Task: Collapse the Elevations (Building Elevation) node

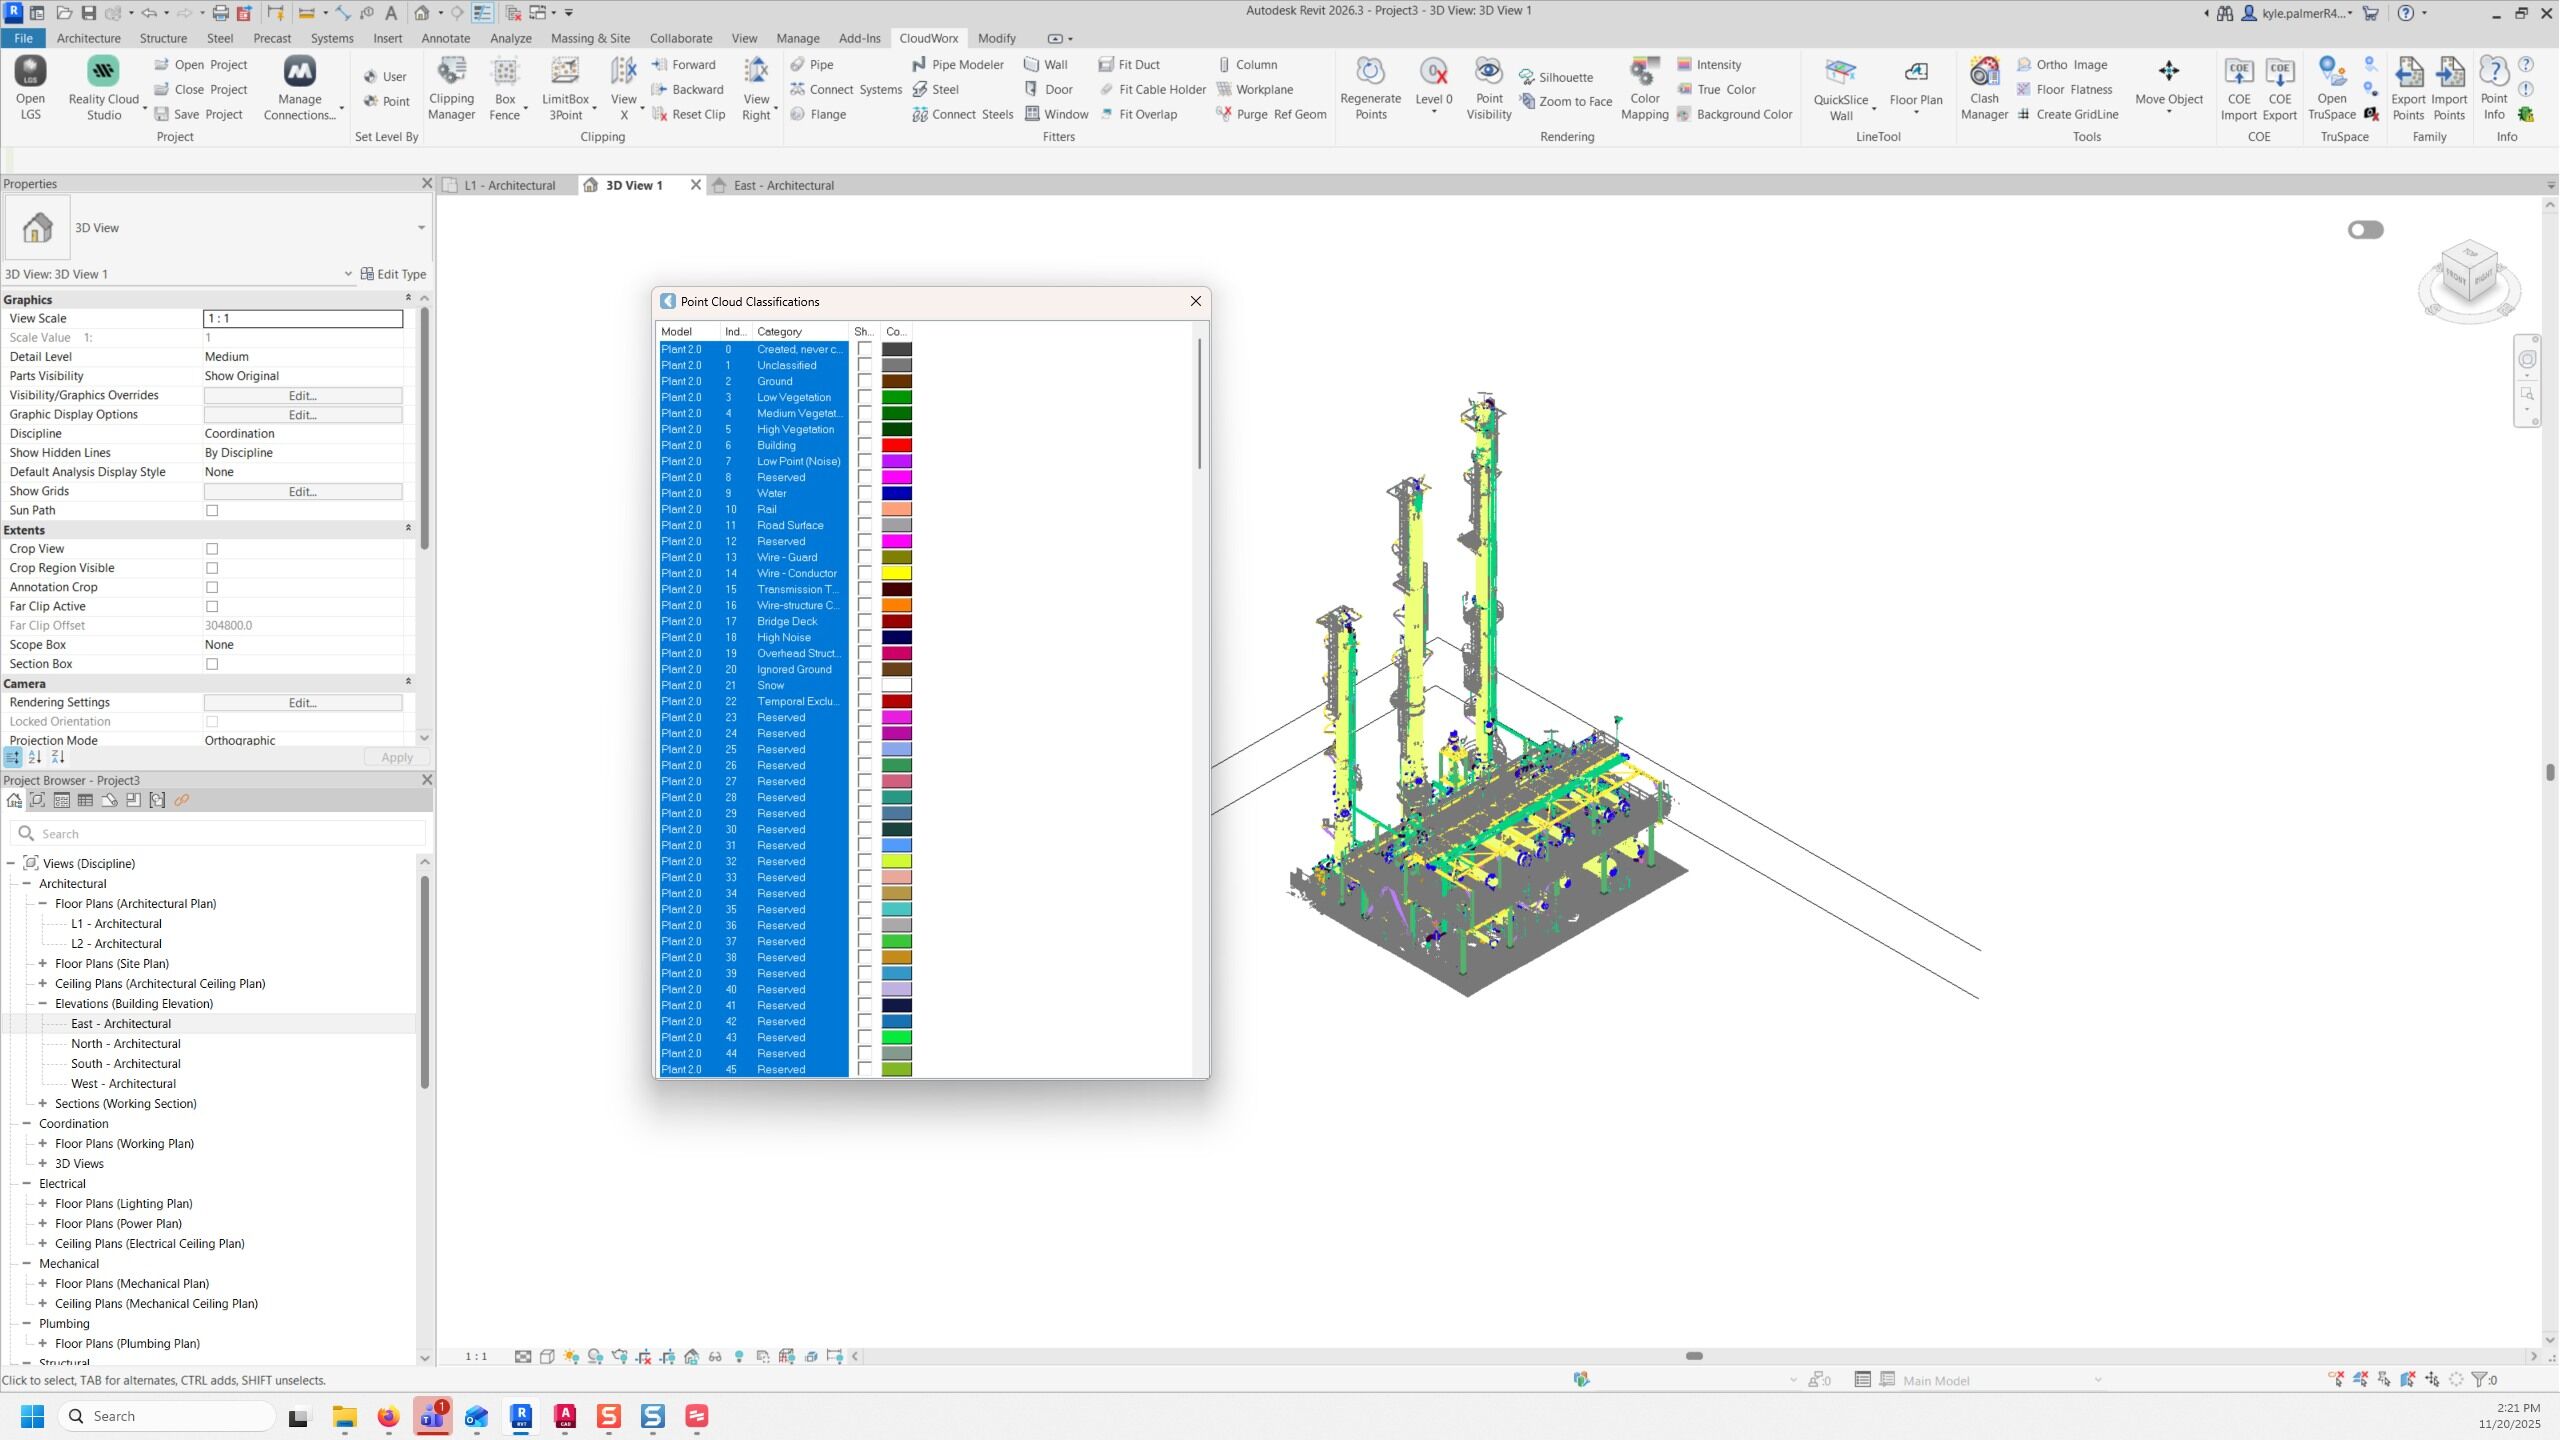Action: (x=43, y=1004)
